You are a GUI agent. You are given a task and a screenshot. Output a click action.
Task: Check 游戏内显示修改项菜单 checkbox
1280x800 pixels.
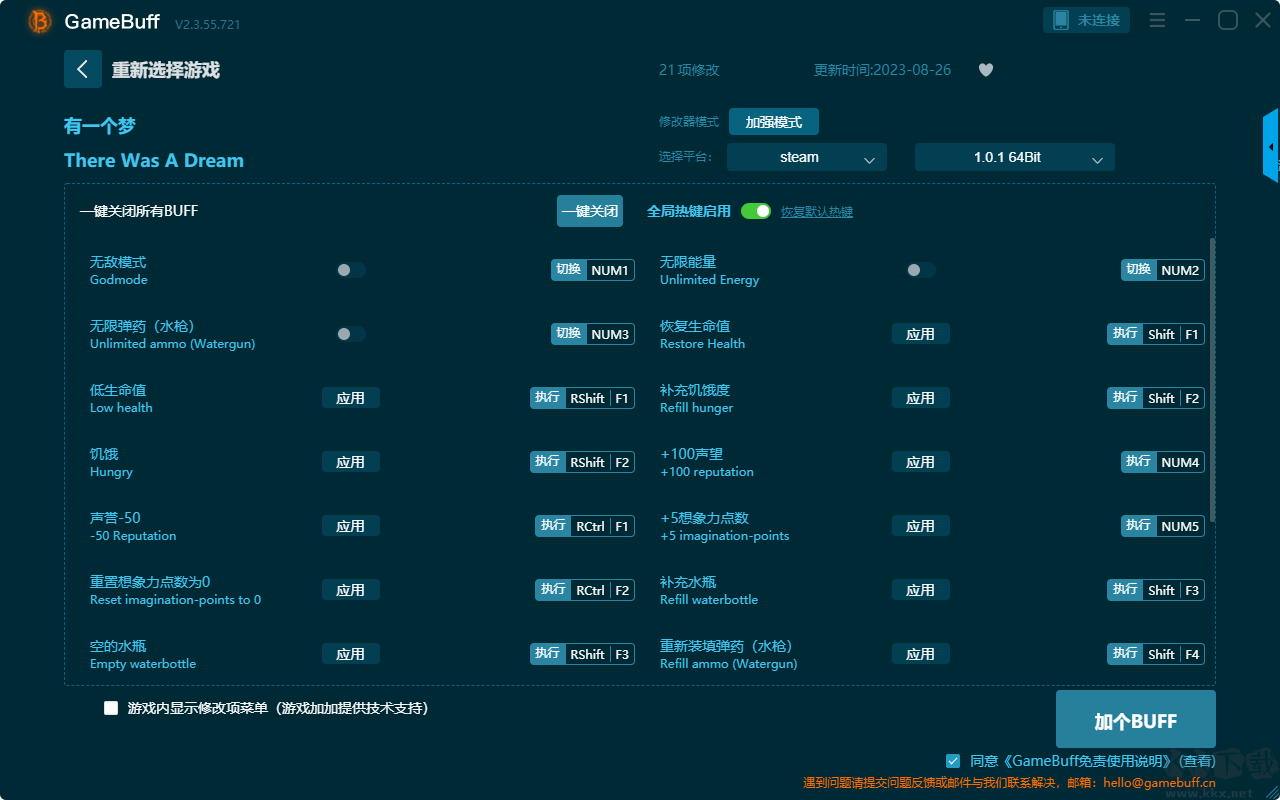[111, 708]
